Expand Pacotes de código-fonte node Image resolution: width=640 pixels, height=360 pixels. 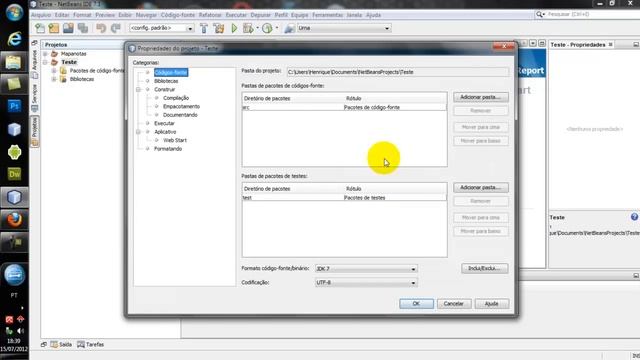click(x=54, y=71)
